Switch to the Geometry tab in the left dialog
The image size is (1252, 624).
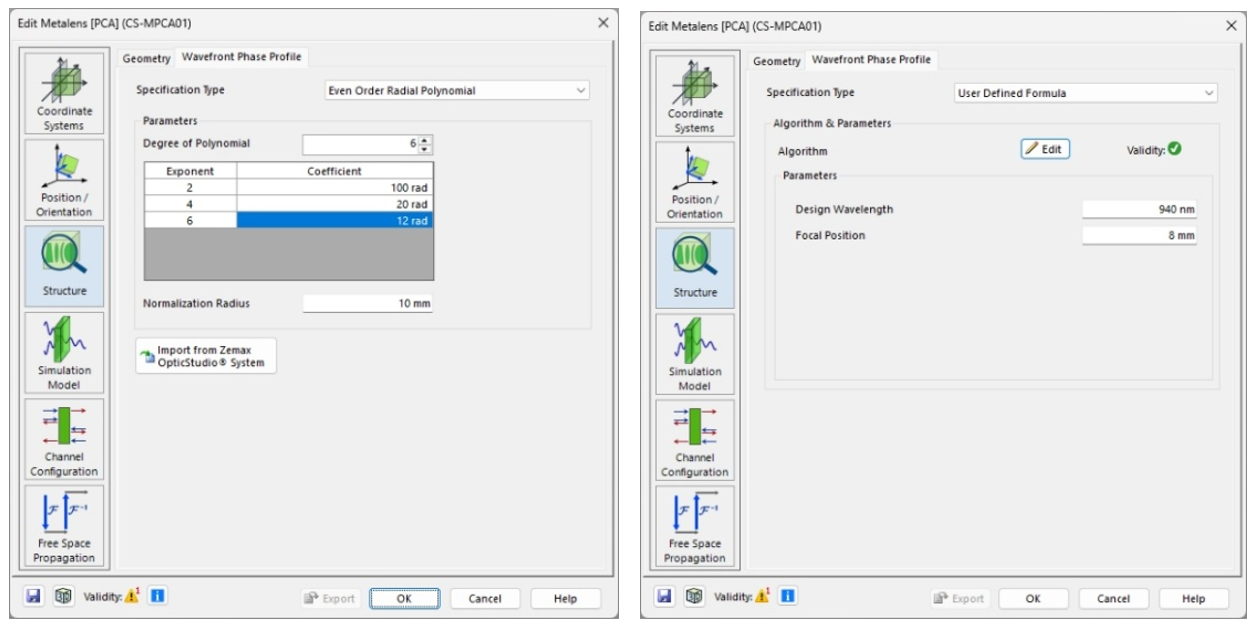point(146,58)
